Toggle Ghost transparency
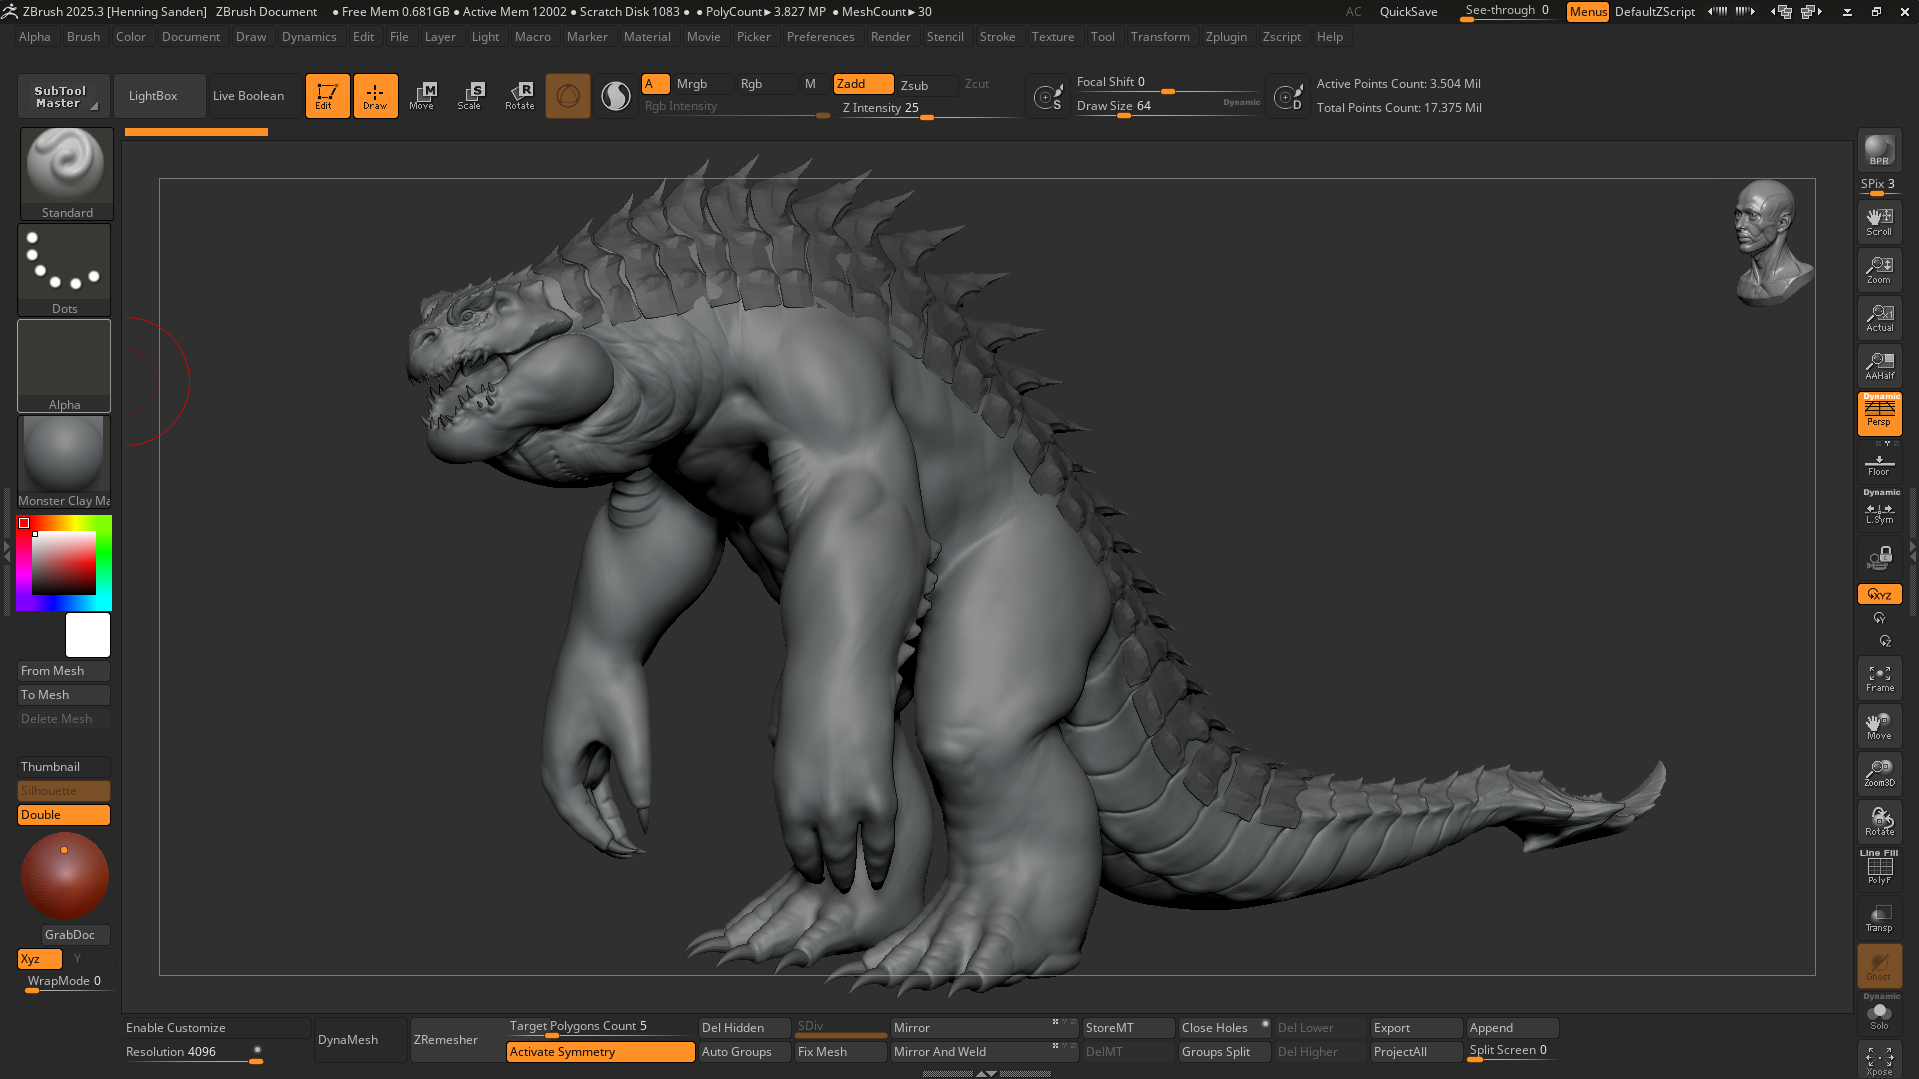 (x=1879, y=965)
